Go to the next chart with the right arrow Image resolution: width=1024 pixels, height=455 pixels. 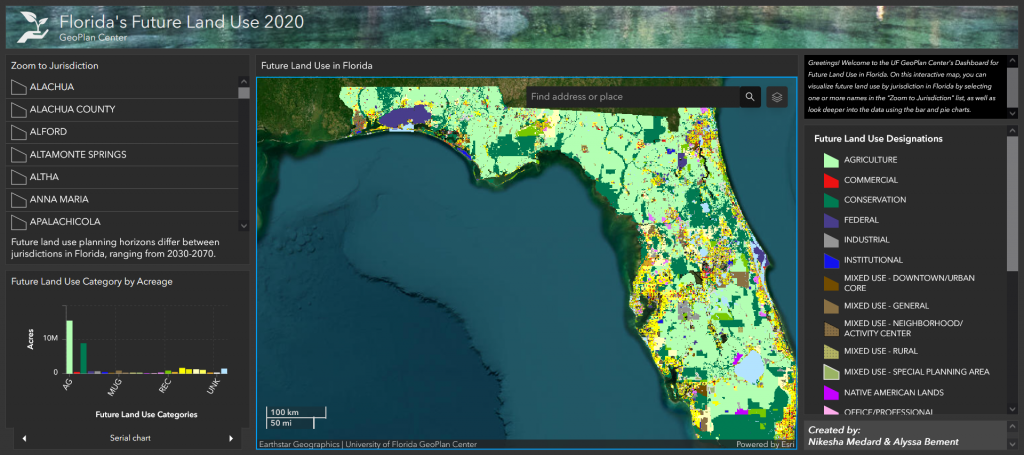[x=231, y=438]
